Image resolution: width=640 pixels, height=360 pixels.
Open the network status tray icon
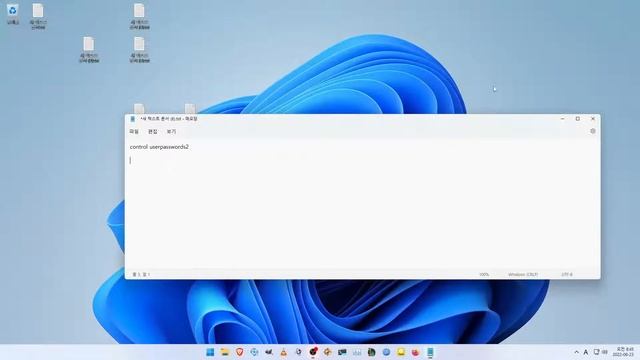[597, 352]
